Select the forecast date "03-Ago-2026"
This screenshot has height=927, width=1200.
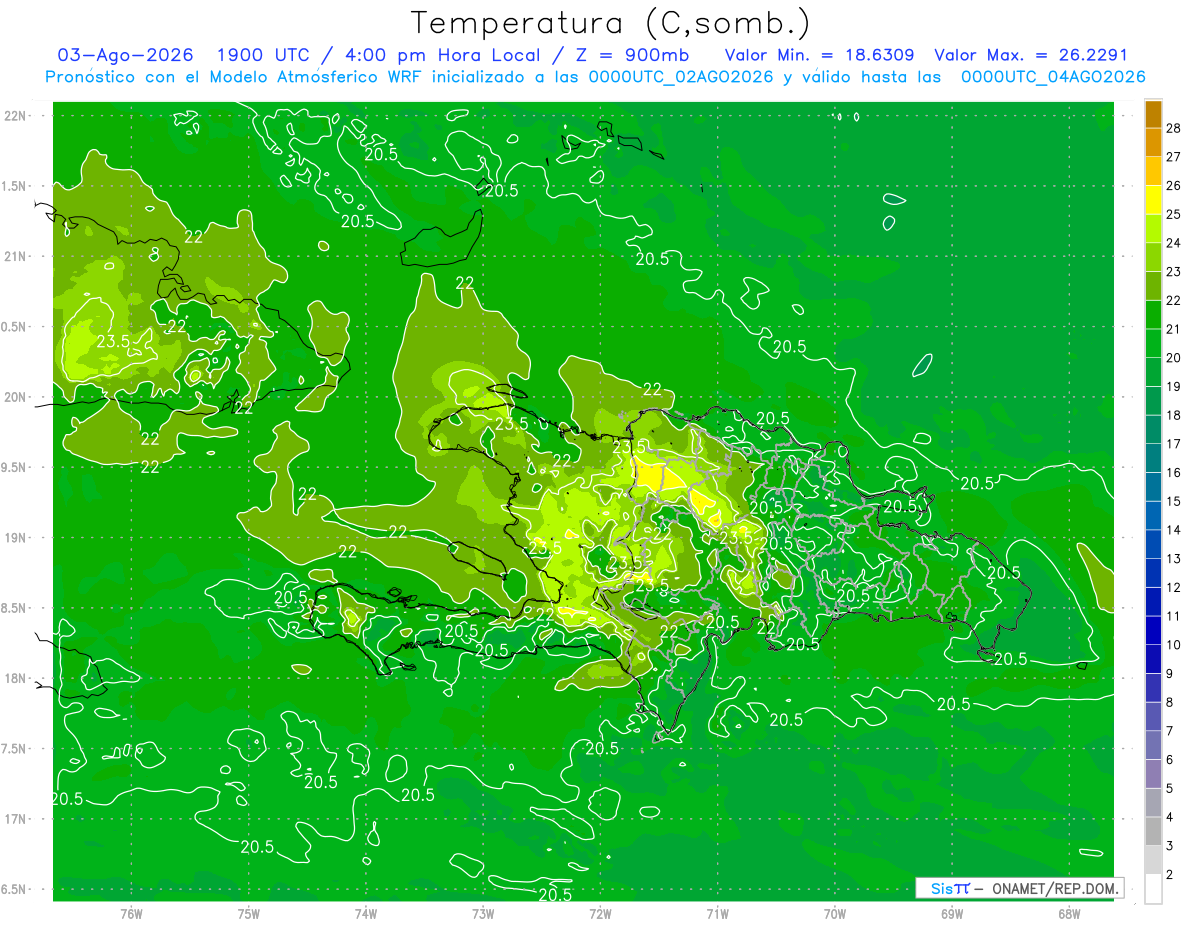click(x=125, y=55)
